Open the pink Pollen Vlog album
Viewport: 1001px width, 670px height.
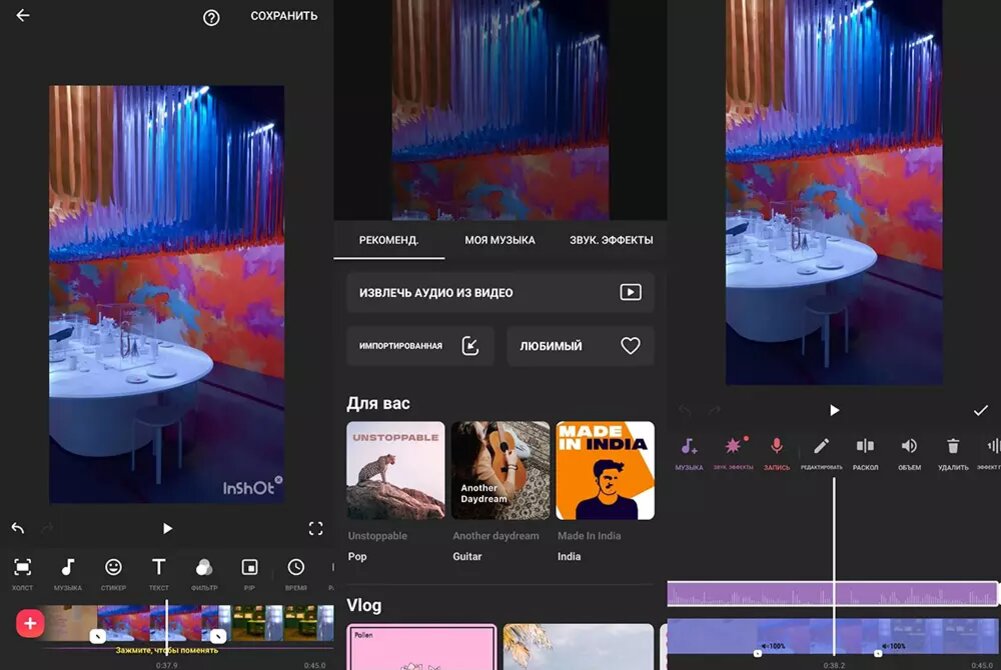(421, 647)
